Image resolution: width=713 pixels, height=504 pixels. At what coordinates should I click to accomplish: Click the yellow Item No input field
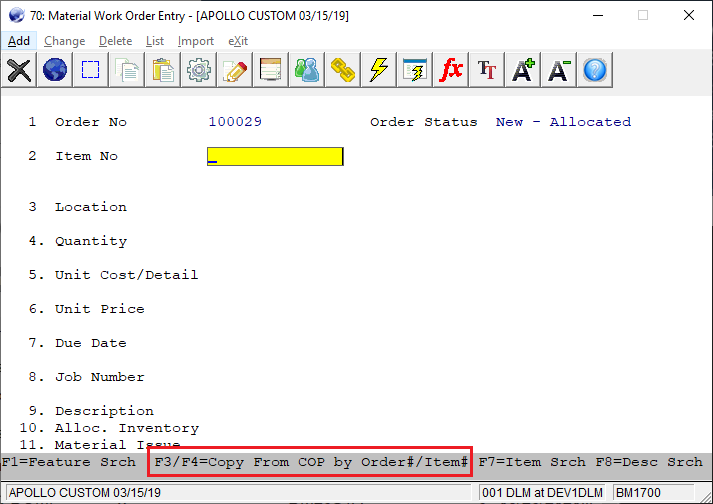275,156
